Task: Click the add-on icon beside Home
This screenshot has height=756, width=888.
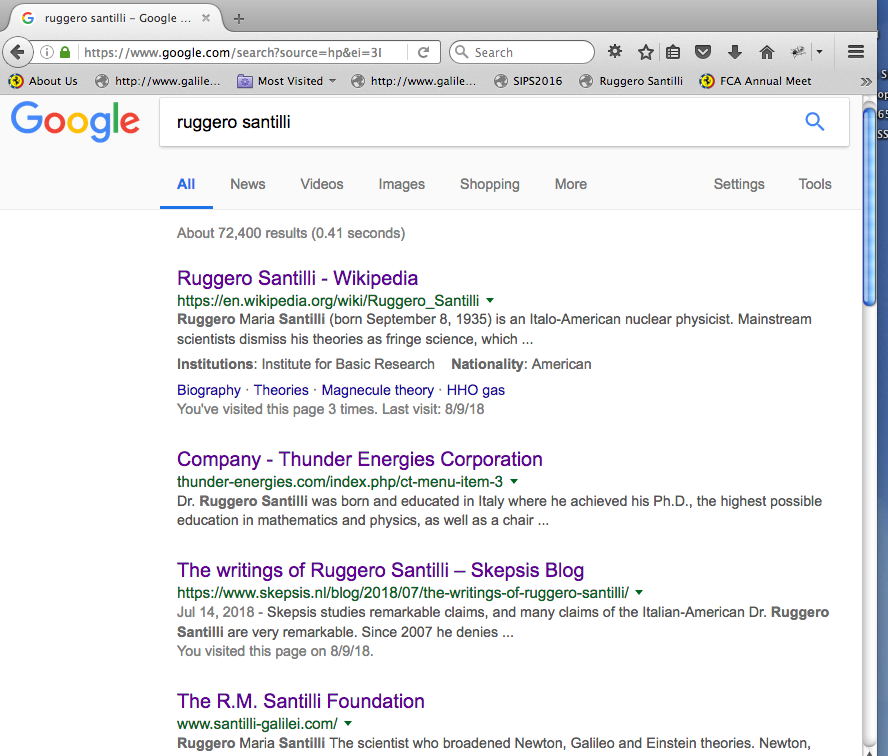Action: point(798,53)
